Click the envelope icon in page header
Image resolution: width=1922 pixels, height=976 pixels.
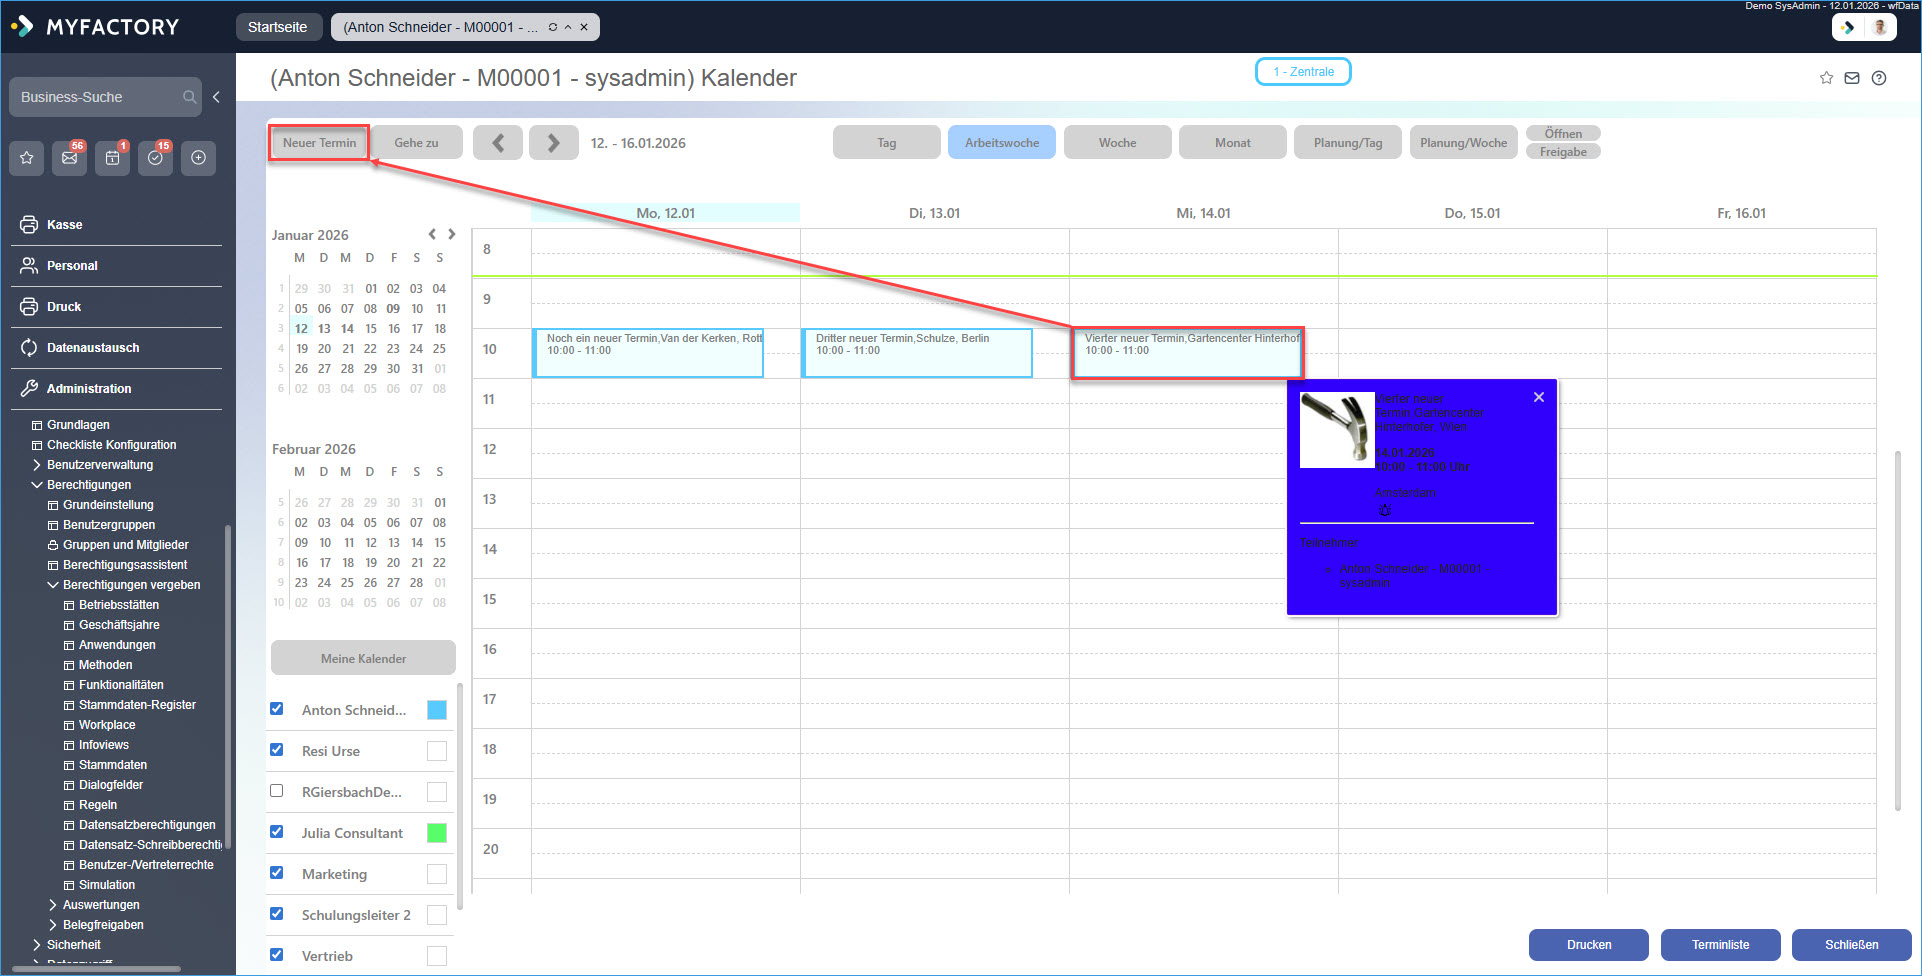click(x=1852, y=78)
